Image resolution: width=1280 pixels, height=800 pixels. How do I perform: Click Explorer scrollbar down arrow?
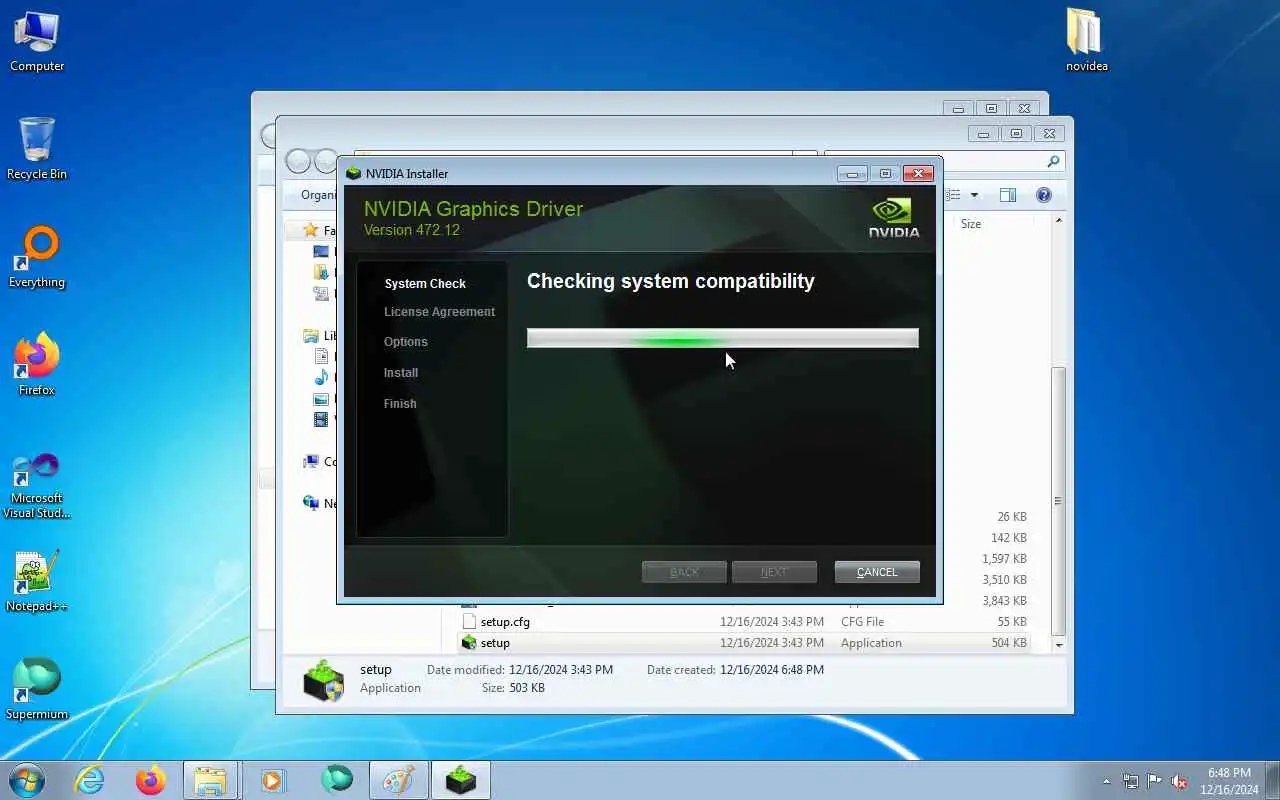tap(1059, 645)
